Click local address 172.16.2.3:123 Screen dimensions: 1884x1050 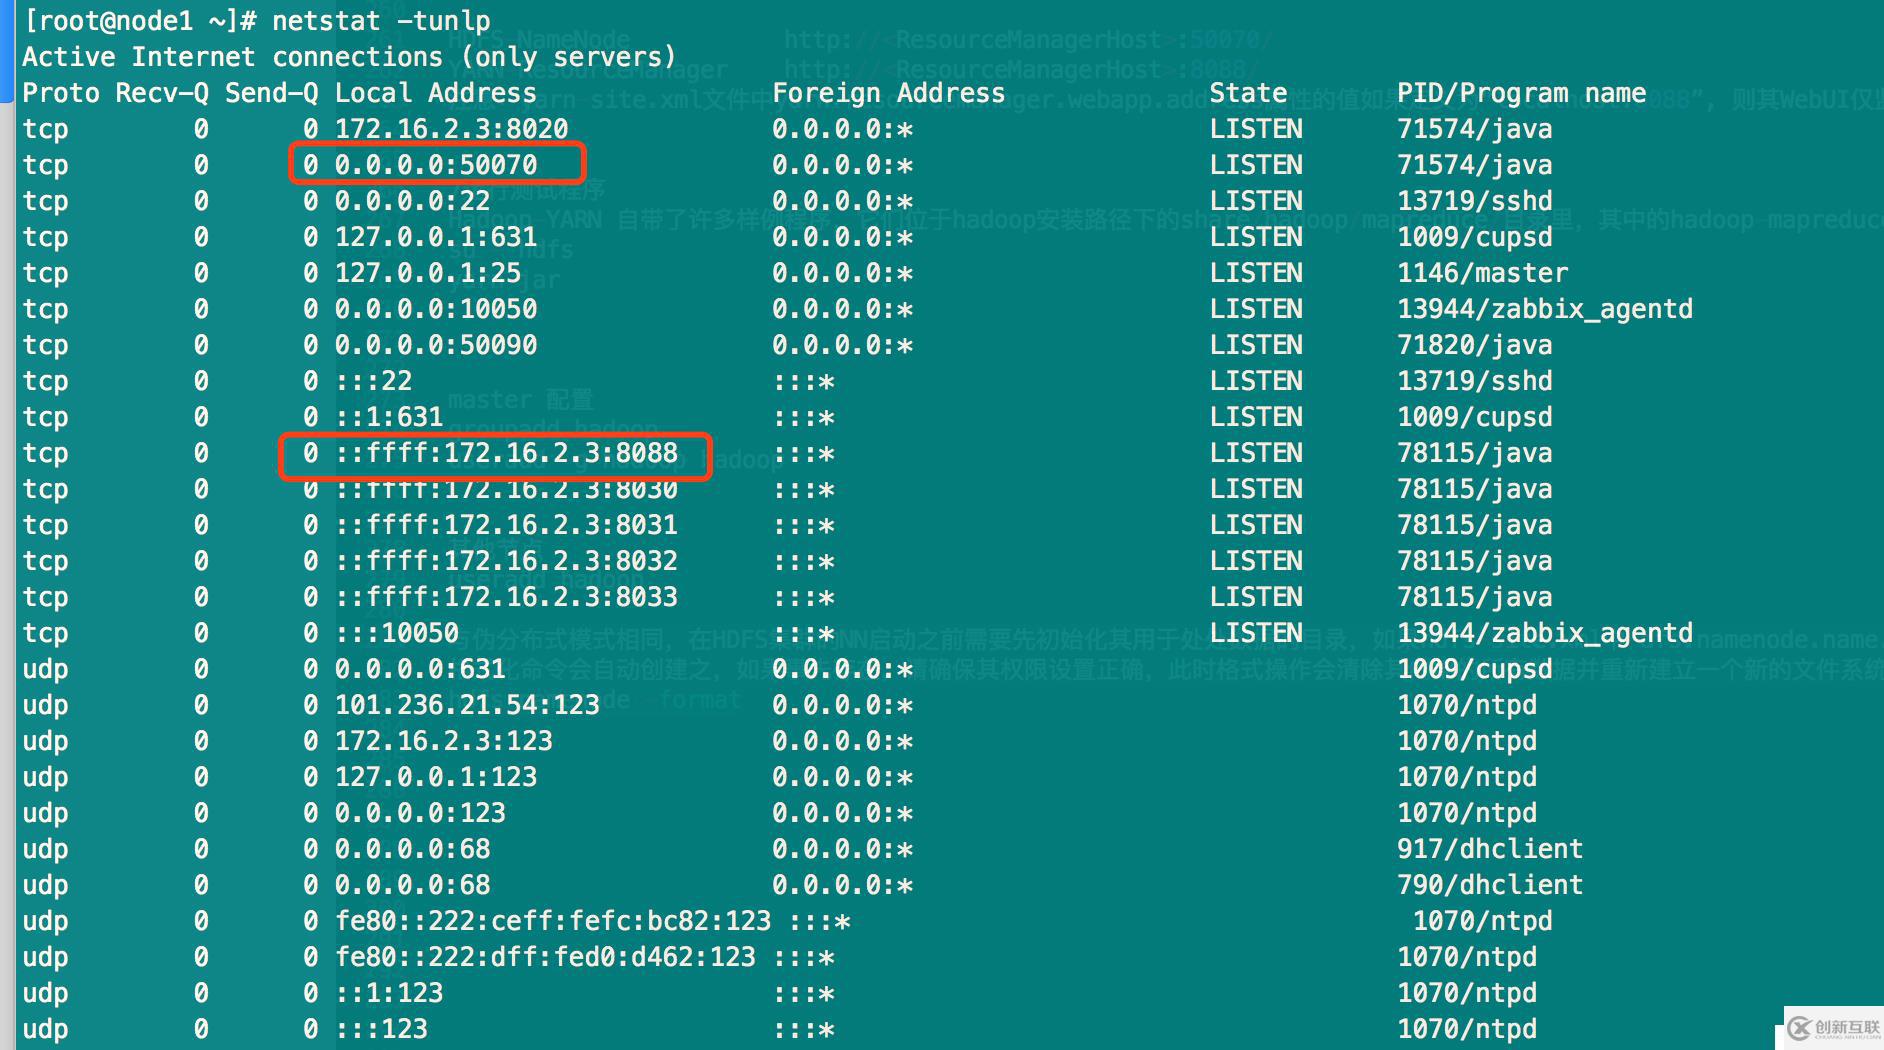[443, 741]
